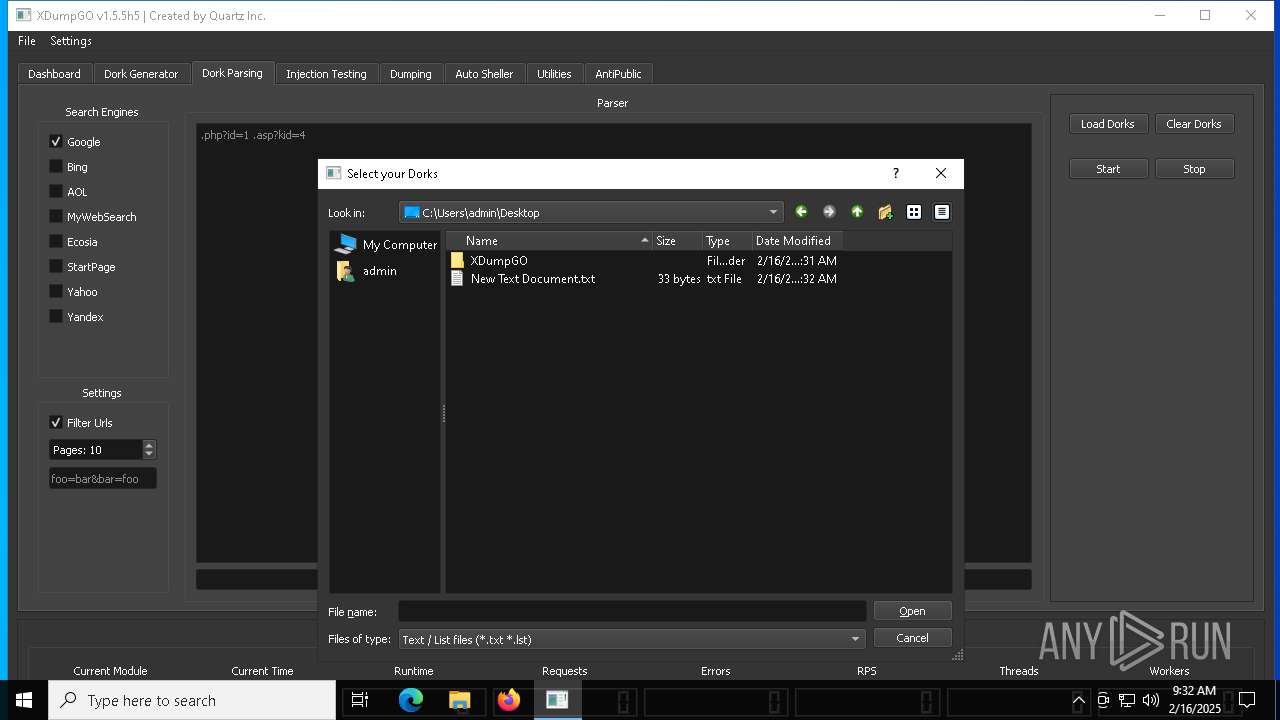The image size is (1280, 720).
Task: Click the Stop button
Action: pos(1194,169)
